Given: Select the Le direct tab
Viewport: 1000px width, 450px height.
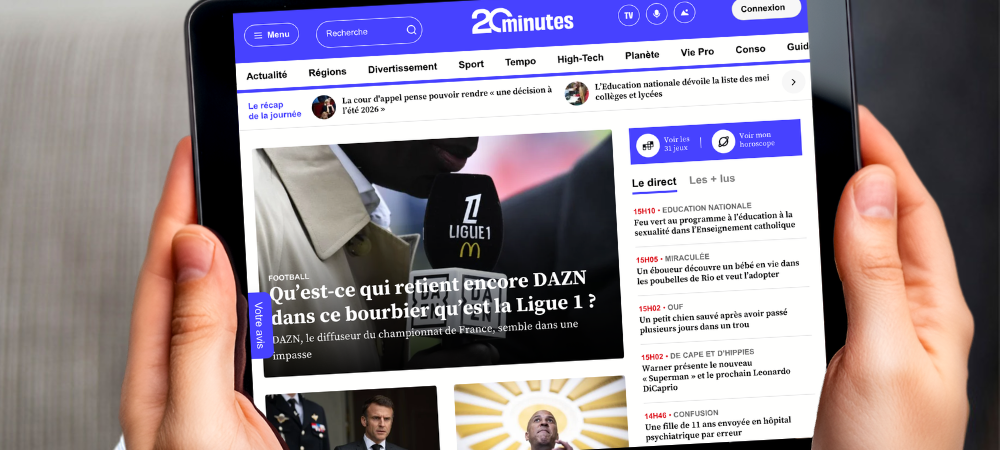Looking at the screenshot, I should coord(654,183).
